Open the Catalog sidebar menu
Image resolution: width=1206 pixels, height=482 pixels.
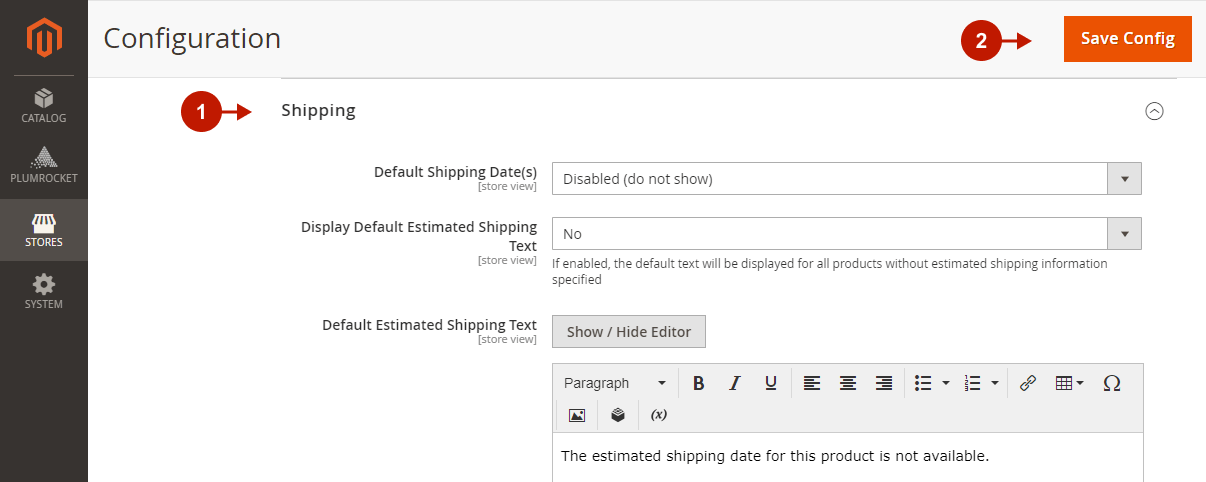tap(44, 106)
